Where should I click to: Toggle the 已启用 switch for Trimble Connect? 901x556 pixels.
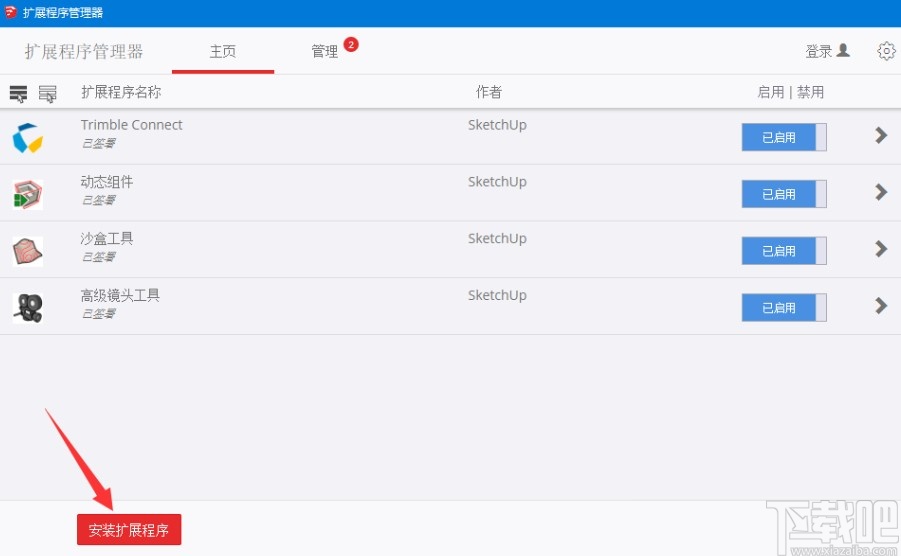[x=784, y=137]
